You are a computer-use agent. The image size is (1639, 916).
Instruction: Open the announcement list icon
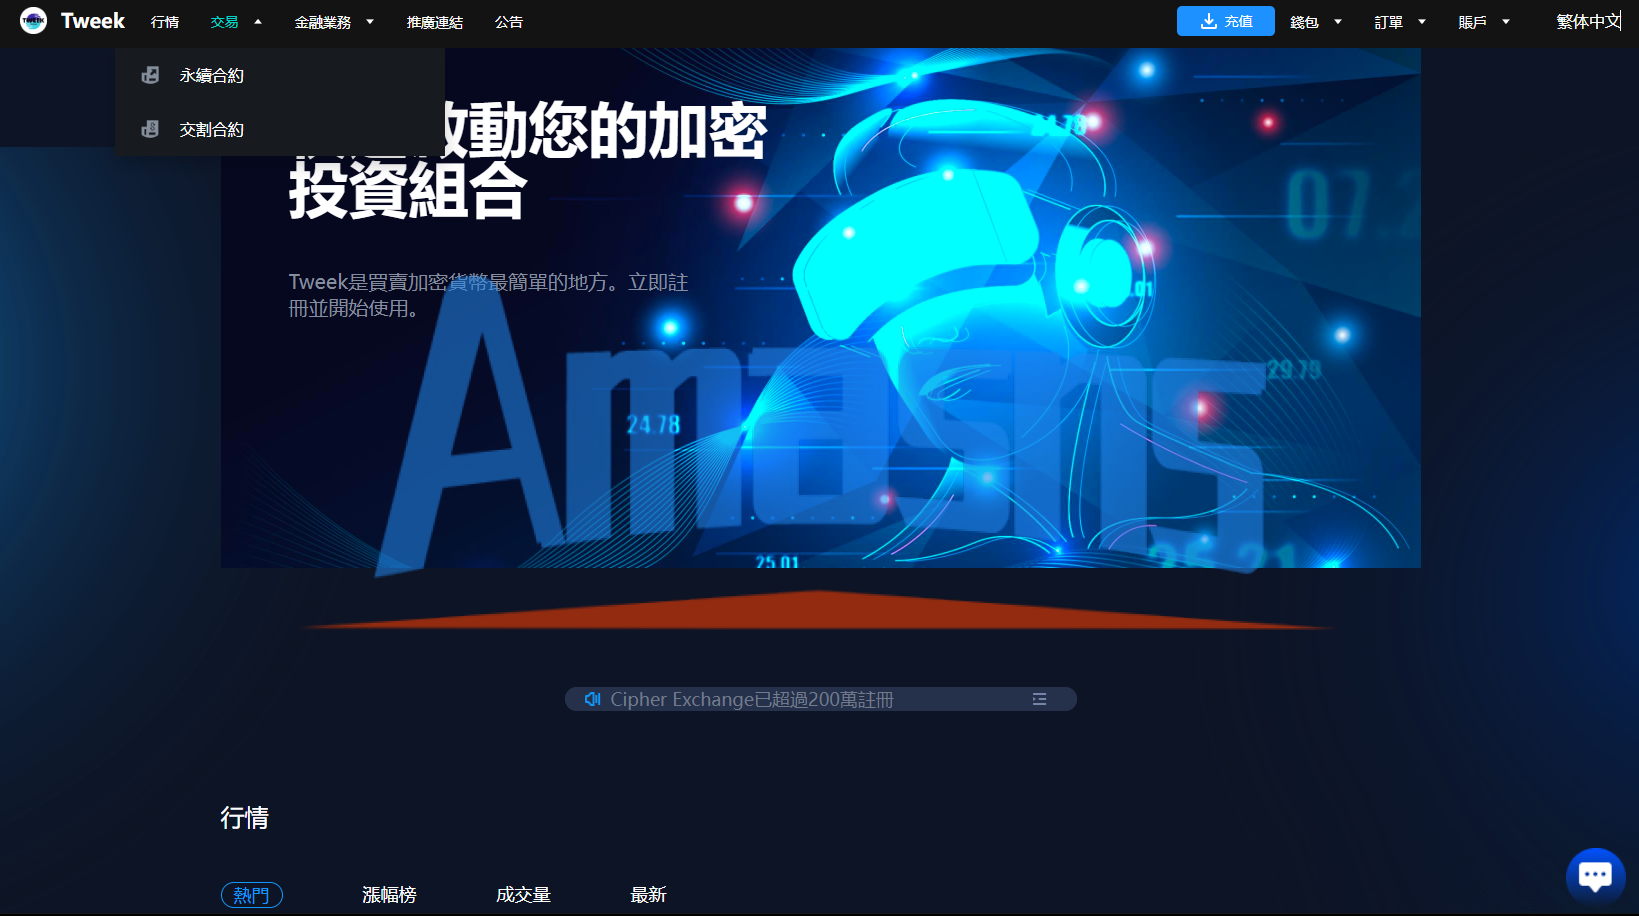coord(1040,699)
